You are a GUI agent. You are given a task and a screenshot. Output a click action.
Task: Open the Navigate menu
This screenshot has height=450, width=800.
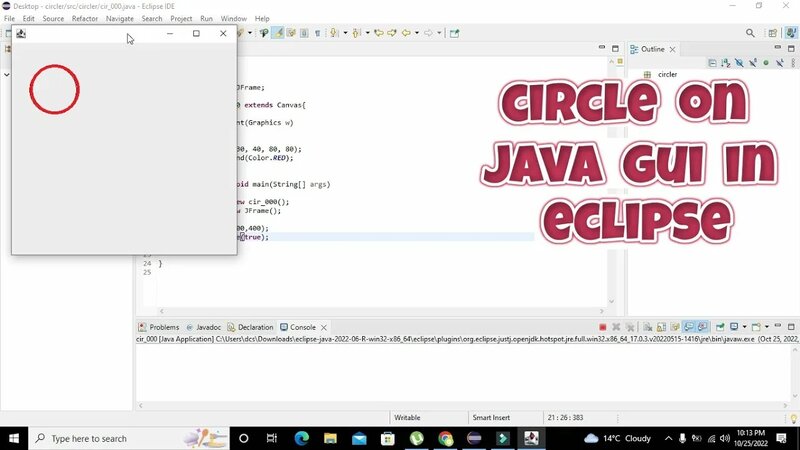pyautogui.click(x=119, y=18)
